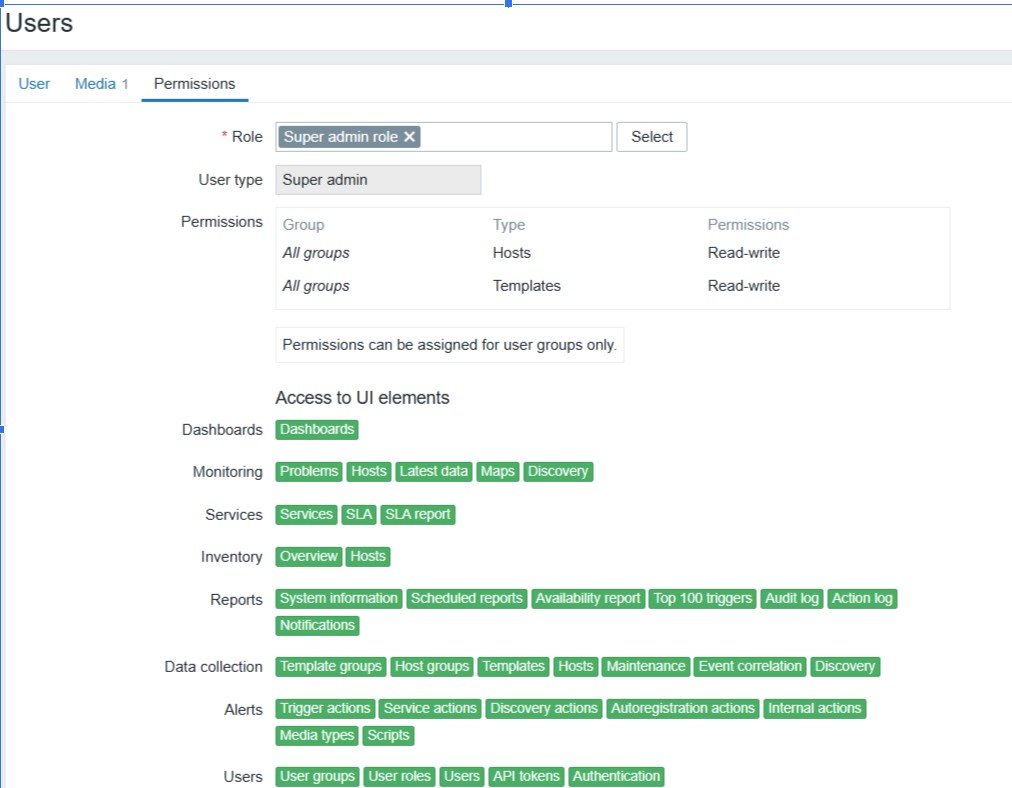The width and height of the screenshot is (1012, 788).
Task: Switch to the User tab
Action: pos(34,84)
